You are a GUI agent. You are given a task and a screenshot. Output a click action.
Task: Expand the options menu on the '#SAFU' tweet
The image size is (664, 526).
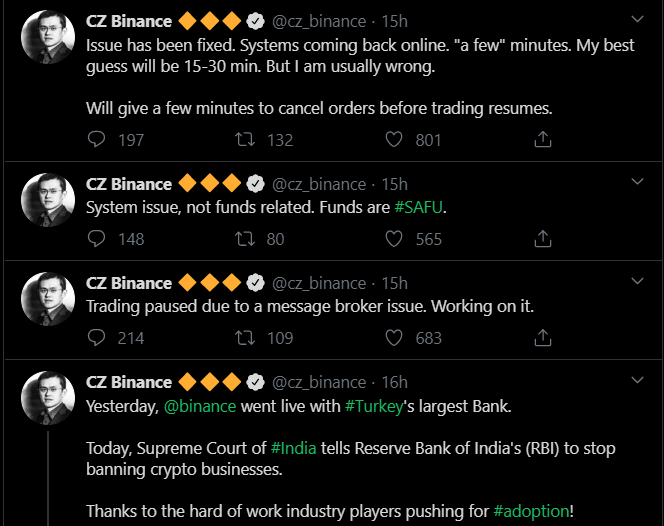(638, 182)
